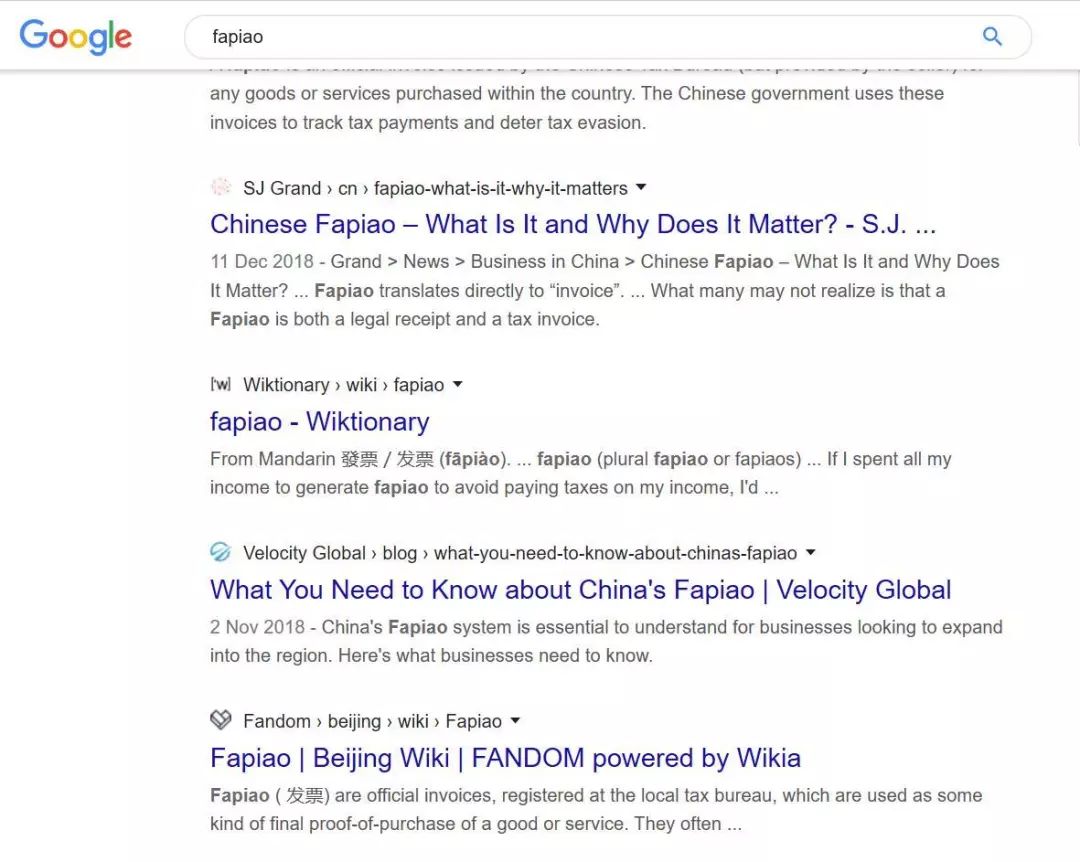Expand dropdown arrow after Velocity Global URL
The image size is (1080, 862).
pyautogui.click(x=811, y=552)
